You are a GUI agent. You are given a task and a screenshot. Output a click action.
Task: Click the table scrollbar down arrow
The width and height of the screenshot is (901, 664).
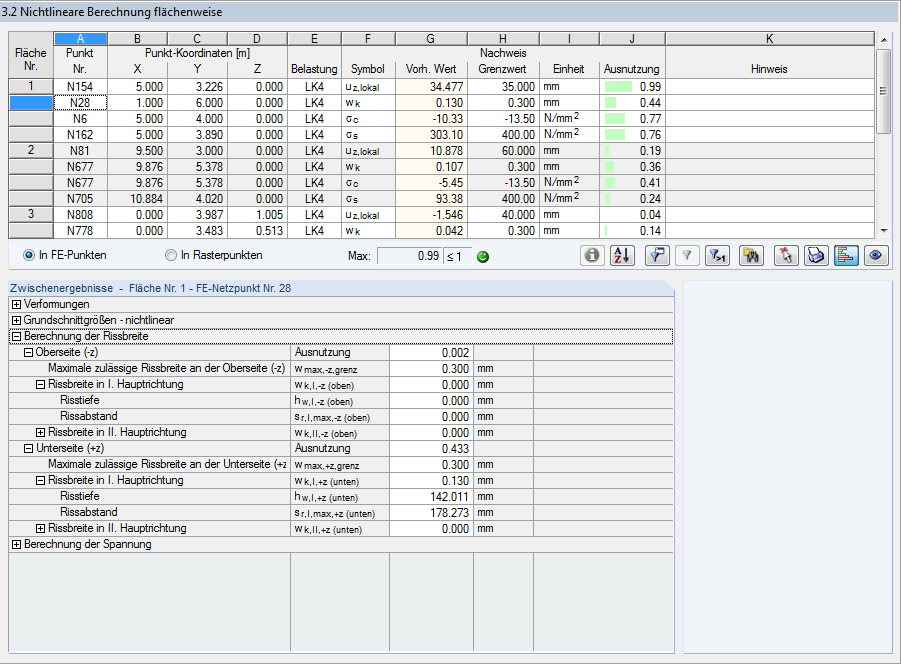pyautogui.click(x=884, y=231)
